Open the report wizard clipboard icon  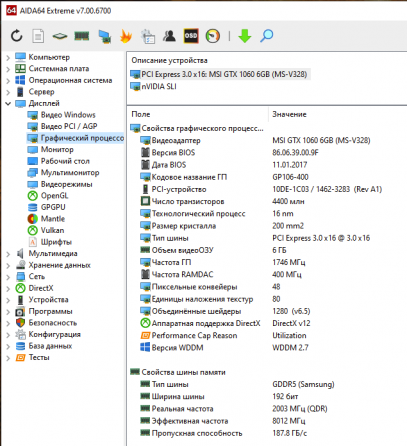148,36
